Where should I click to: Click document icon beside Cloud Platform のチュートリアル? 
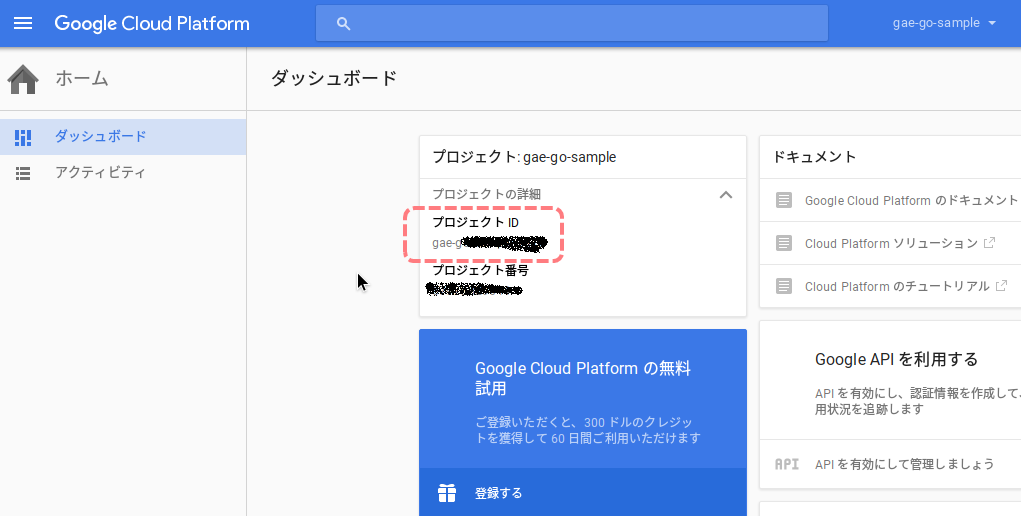click(x=784, y=287)
